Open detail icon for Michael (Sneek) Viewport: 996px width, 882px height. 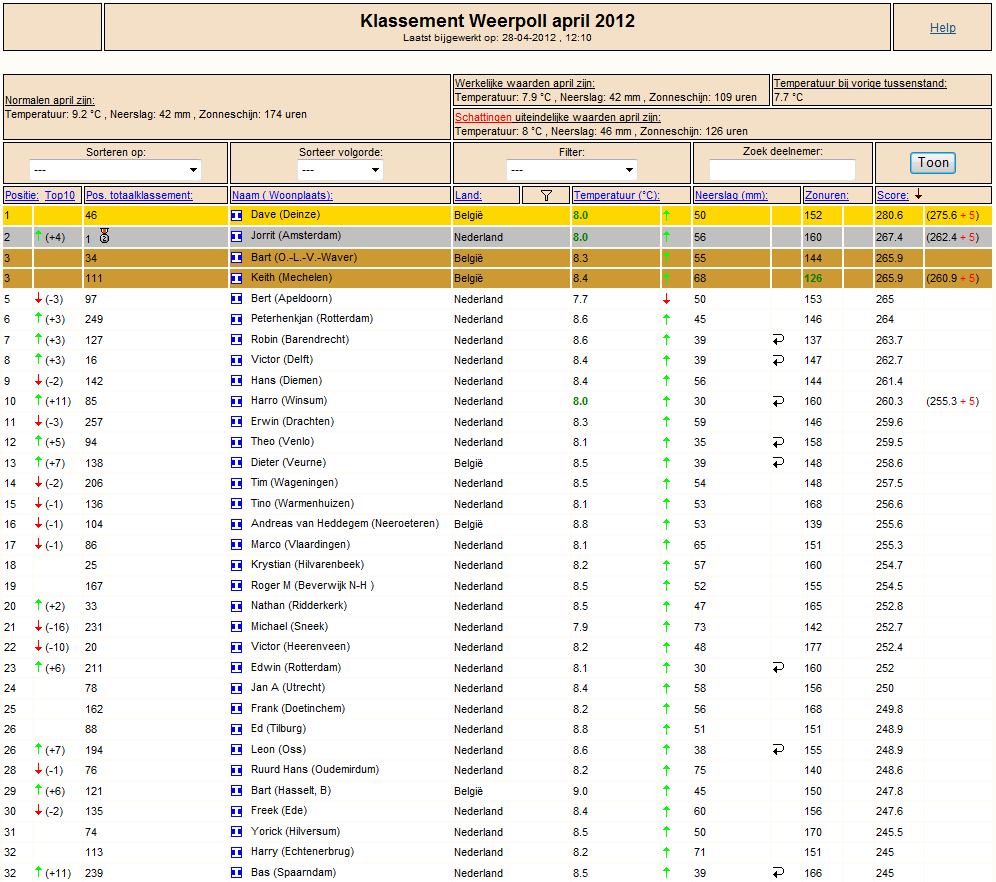point(236,627)
